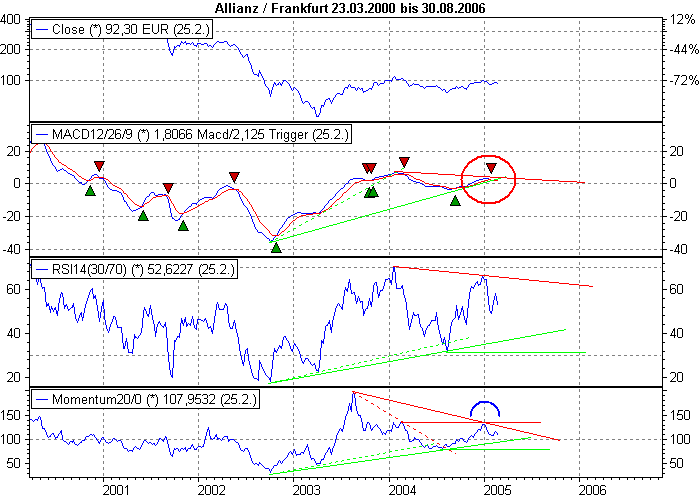Select the 2003 year label on the time axis
Image resolution: width=700 pixels, height=500 pixels.
click(x=307, y=490)
